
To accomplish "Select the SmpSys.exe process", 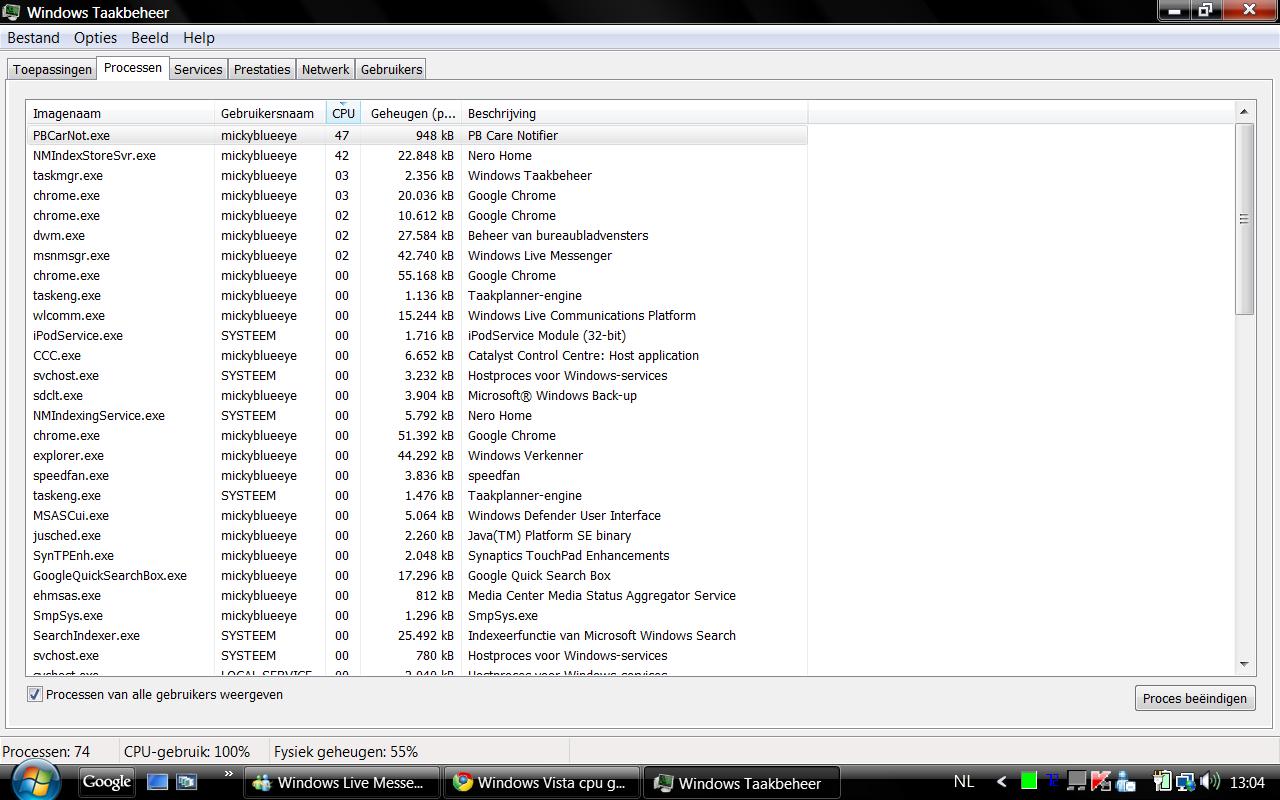I will 417,615.
